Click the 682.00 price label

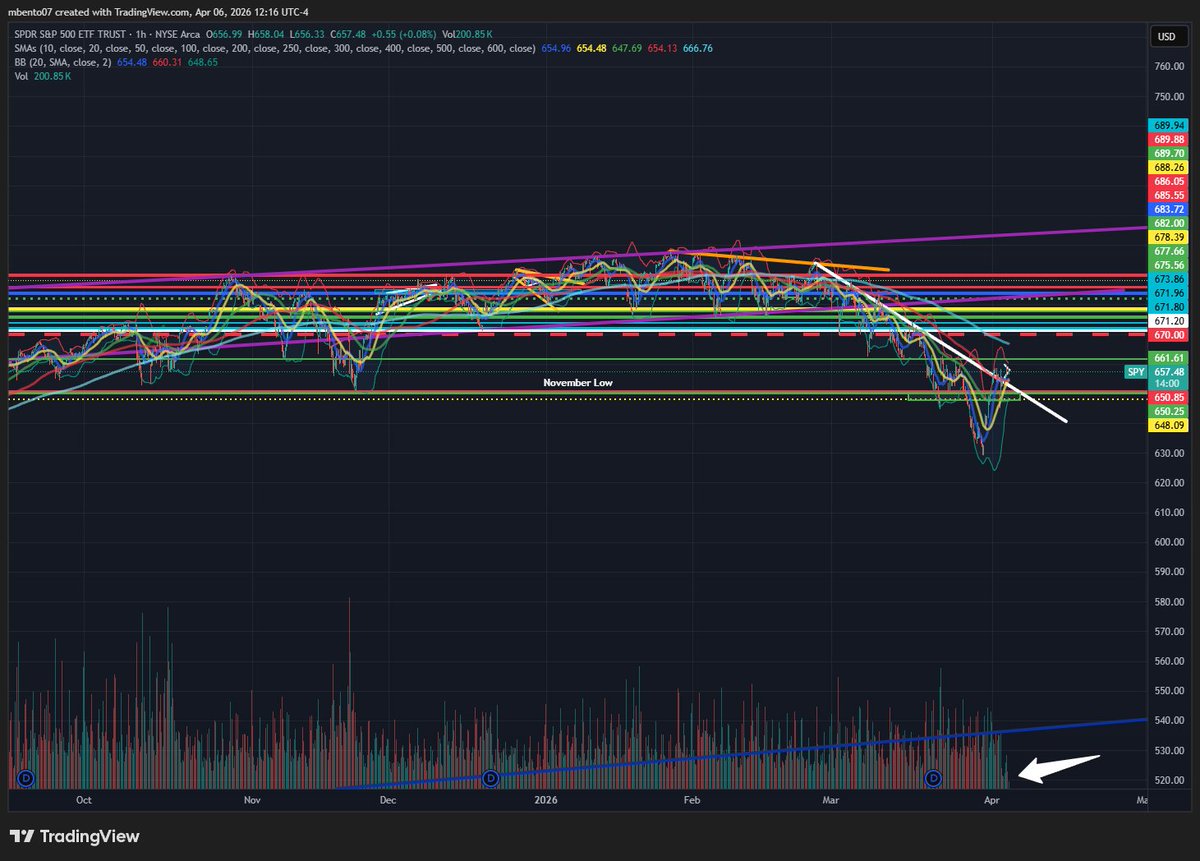click(x=1169, y=223)
